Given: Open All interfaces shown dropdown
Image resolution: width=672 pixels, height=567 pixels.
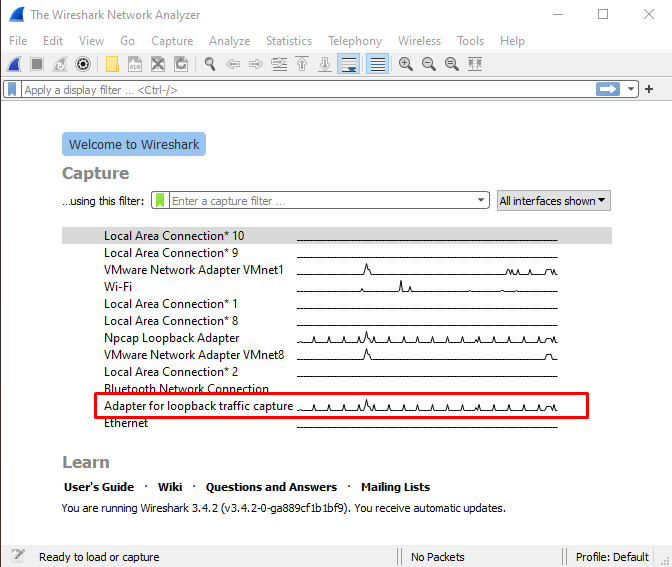Looking at the screenshot, I should point(554,201).
